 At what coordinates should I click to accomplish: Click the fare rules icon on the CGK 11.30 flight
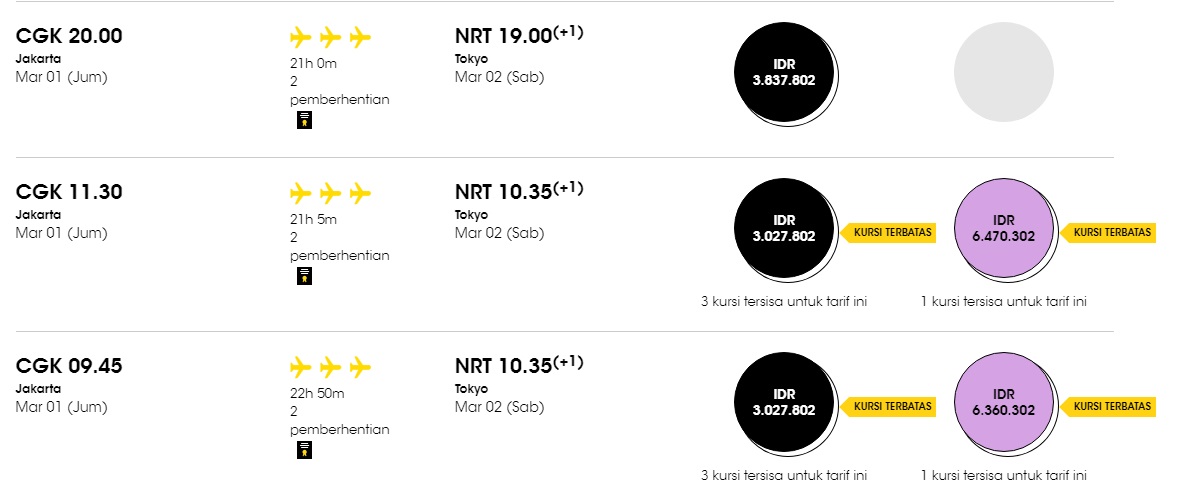pyautogui.click(x=305, y=276)
